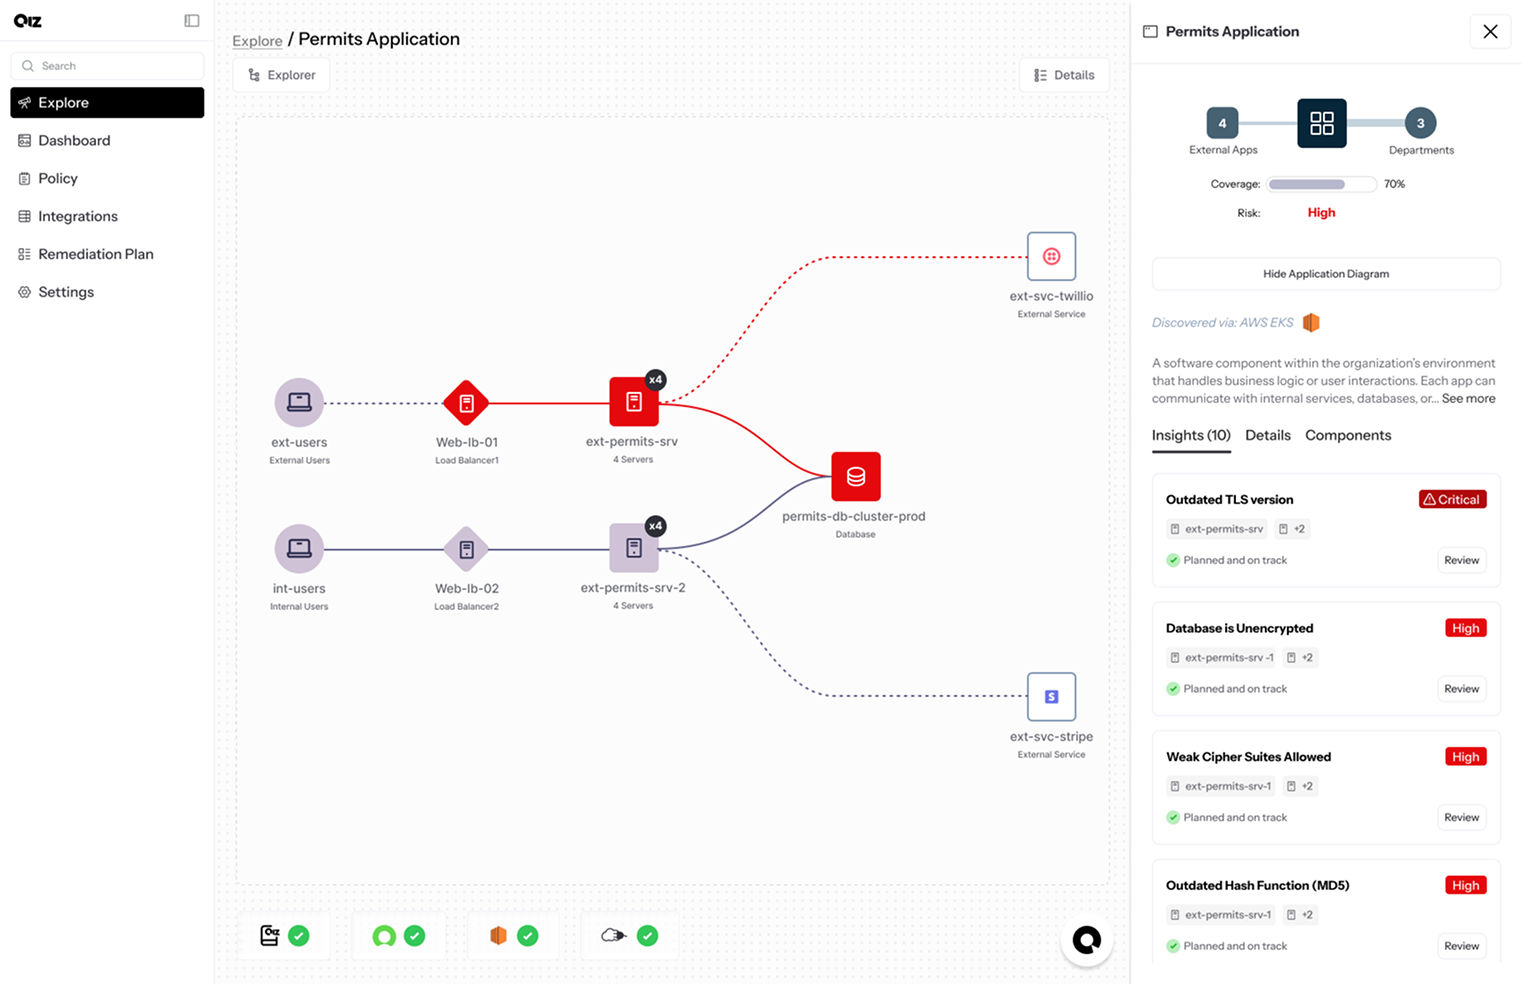The width and height of the screenshot is (1522, 984).
Task: Select the ext-svc-stripe external service node
Action: point(1052,697)
